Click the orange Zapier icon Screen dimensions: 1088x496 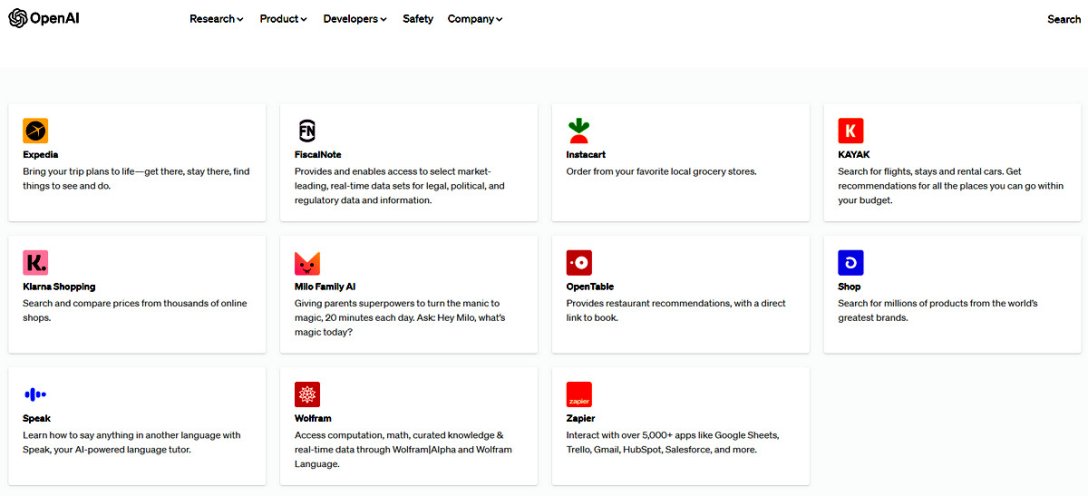(579, 395)
